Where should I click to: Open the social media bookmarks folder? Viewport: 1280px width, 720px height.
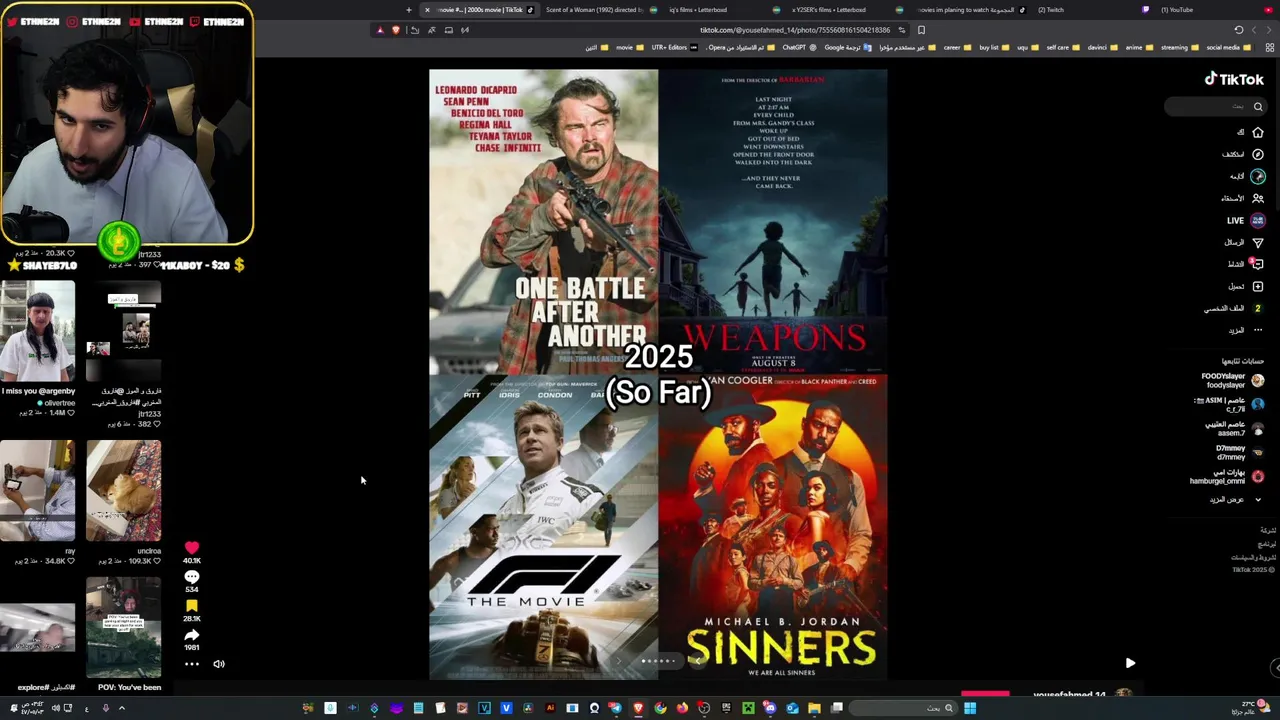tap(1228, 47)
